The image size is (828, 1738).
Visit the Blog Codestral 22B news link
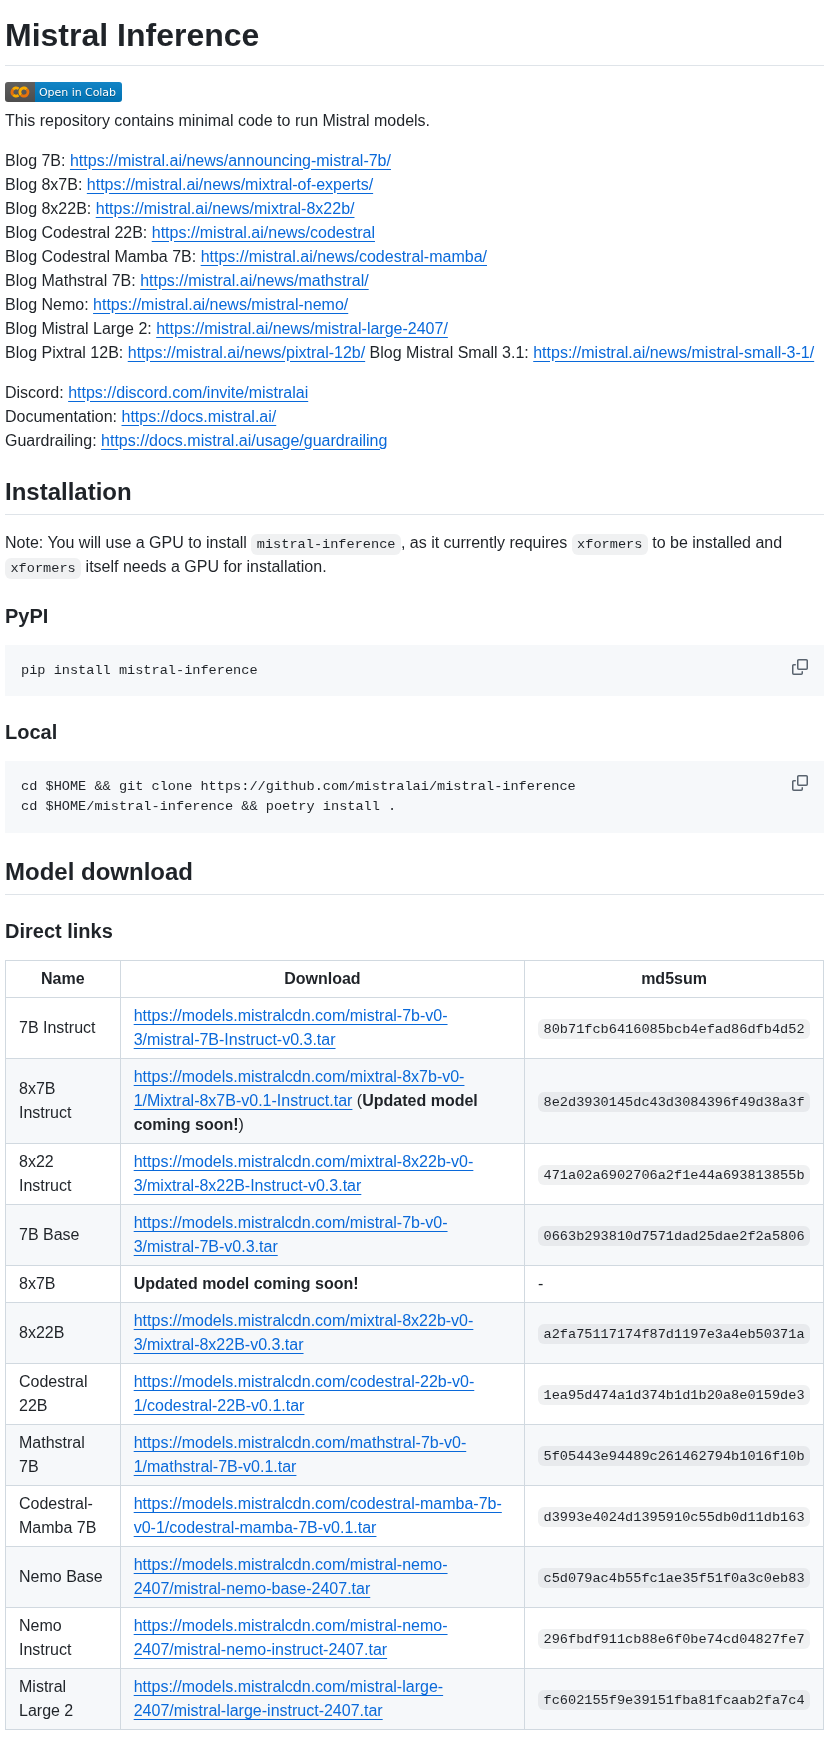(263, 232)
